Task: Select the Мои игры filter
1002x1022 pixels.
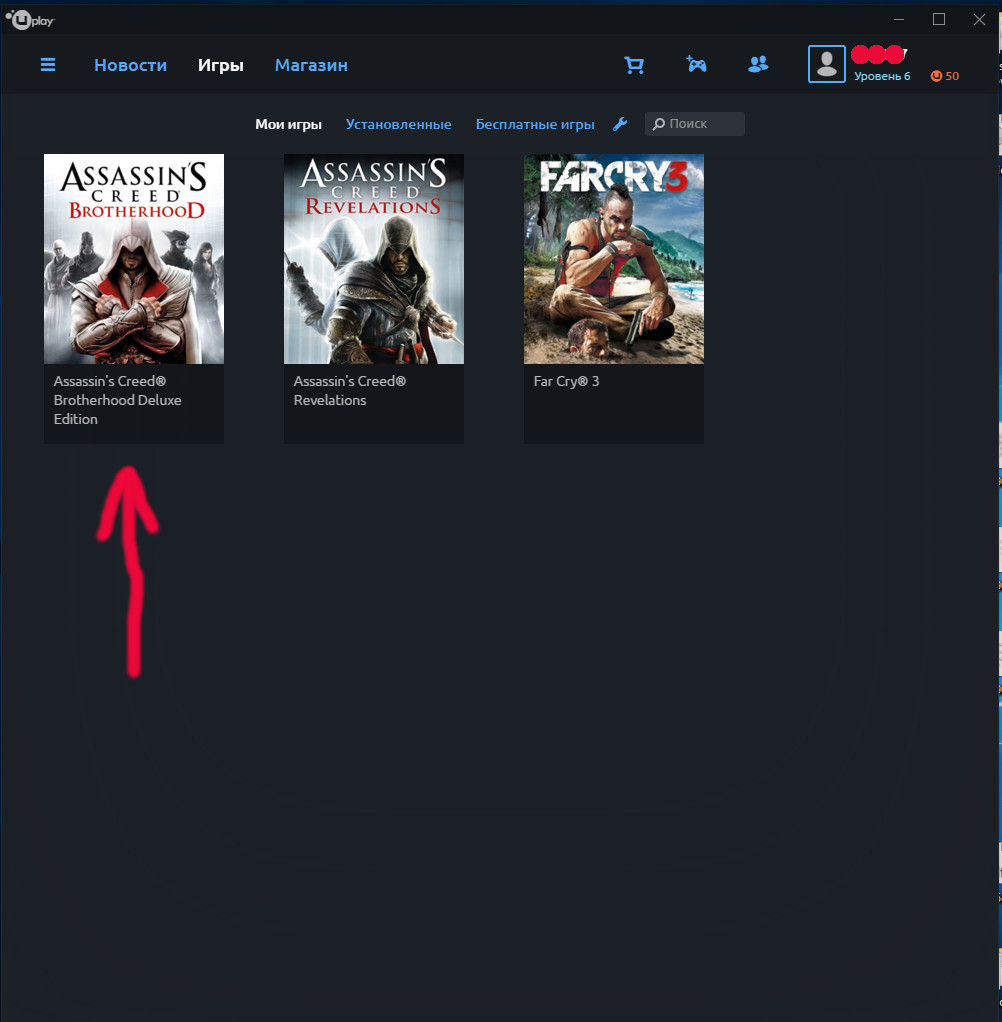Action: (x=288, y=124)
